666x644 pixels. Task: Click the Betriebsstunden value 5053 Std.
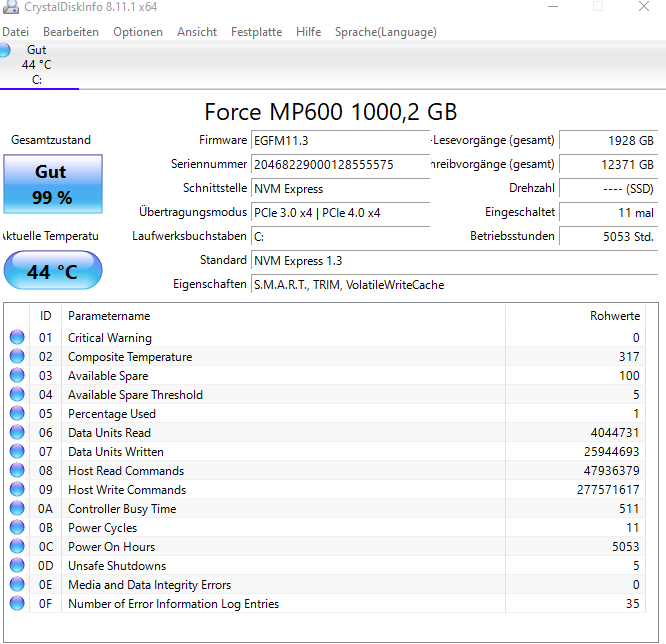(x=608, y=237)
